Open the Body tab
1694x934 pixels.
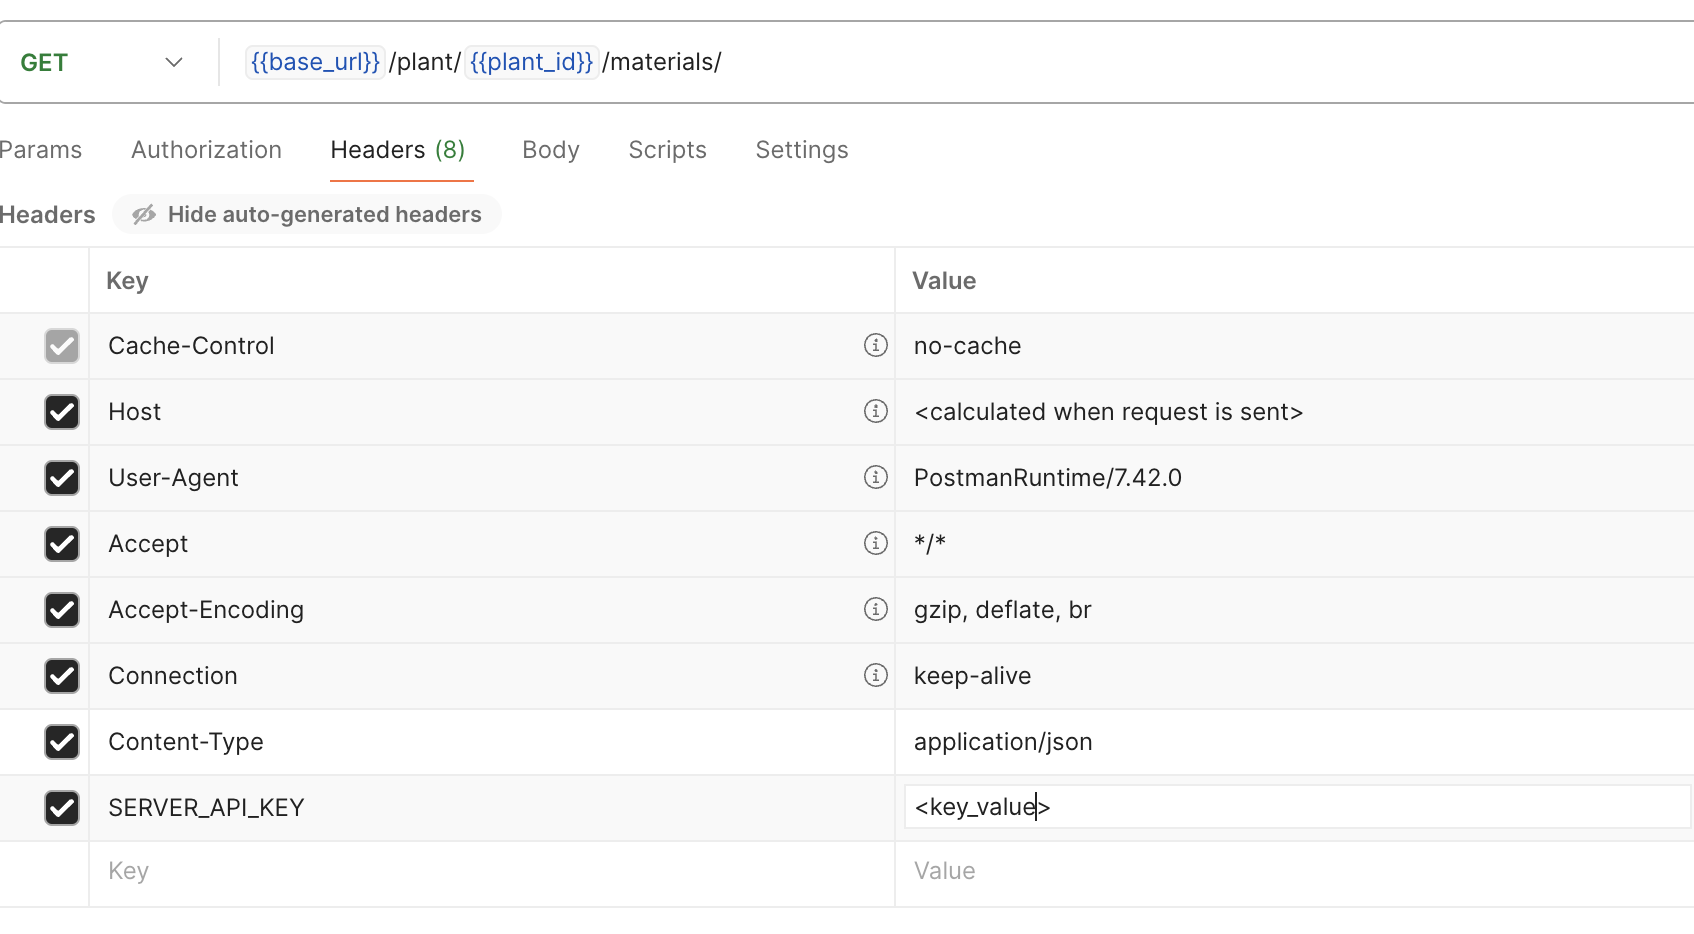click(550, 149)
